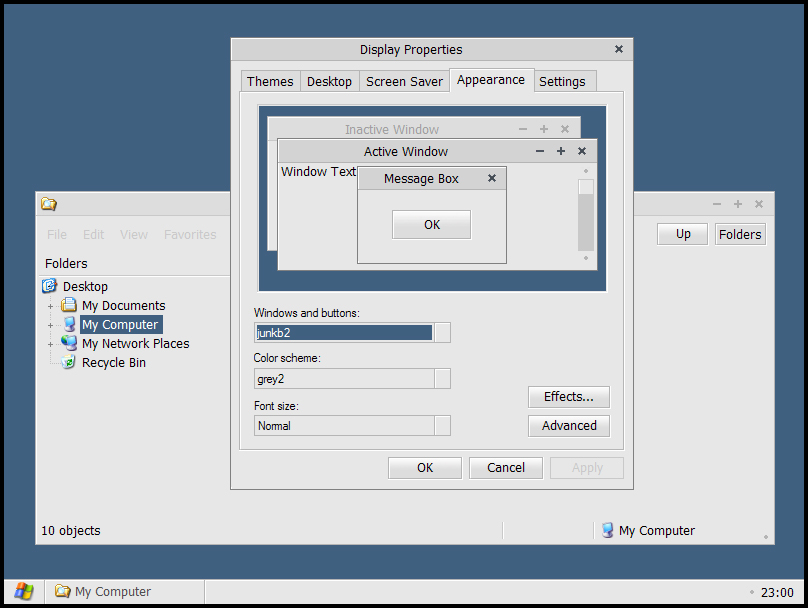The width and height of the screenshot is (808, 608).
Task: Switch to the Settings tab
Action: tap(563, 81)
